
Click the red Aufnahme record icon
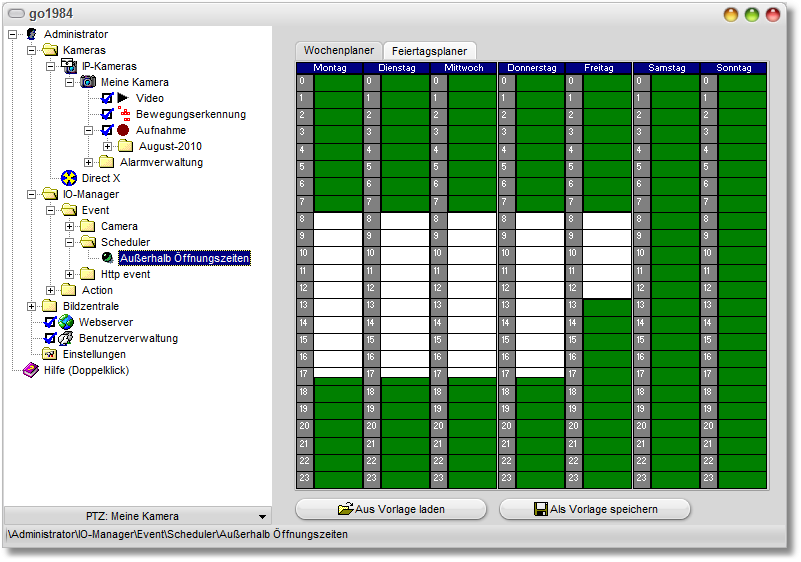[x=124, y=130]
